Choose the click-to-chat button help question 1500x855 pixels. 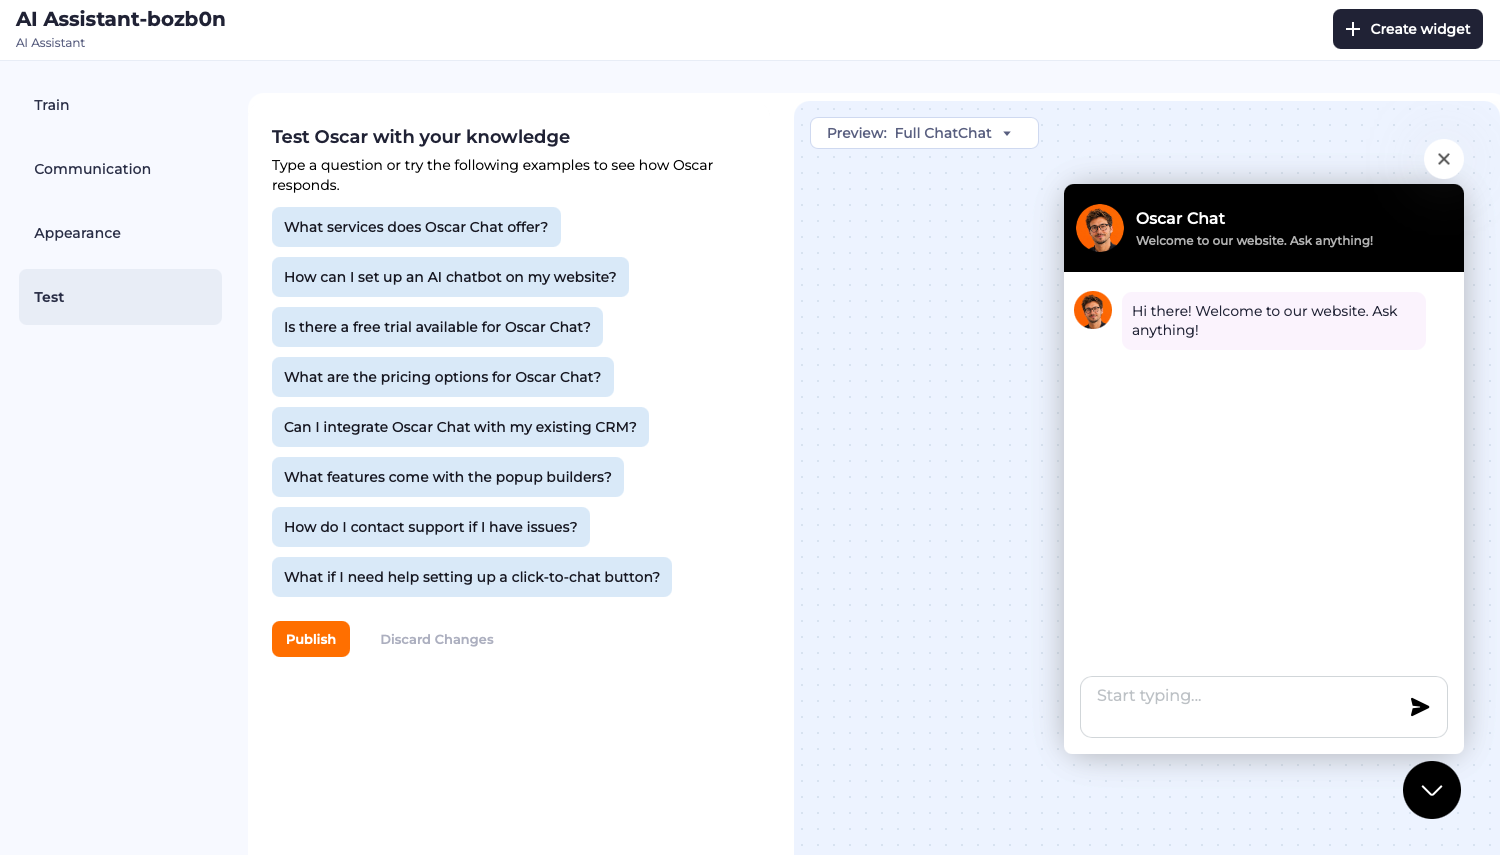[472, 577]
